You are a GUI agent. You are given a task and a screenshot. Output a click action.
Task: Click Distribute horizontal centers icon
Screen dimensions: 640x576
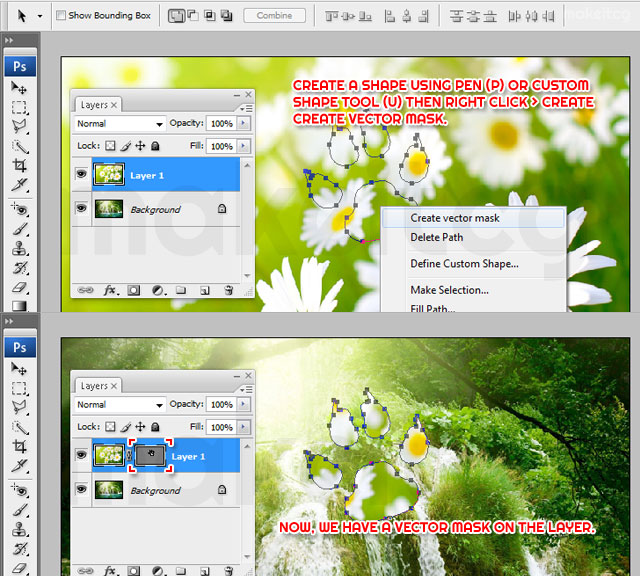click(531, 16)
